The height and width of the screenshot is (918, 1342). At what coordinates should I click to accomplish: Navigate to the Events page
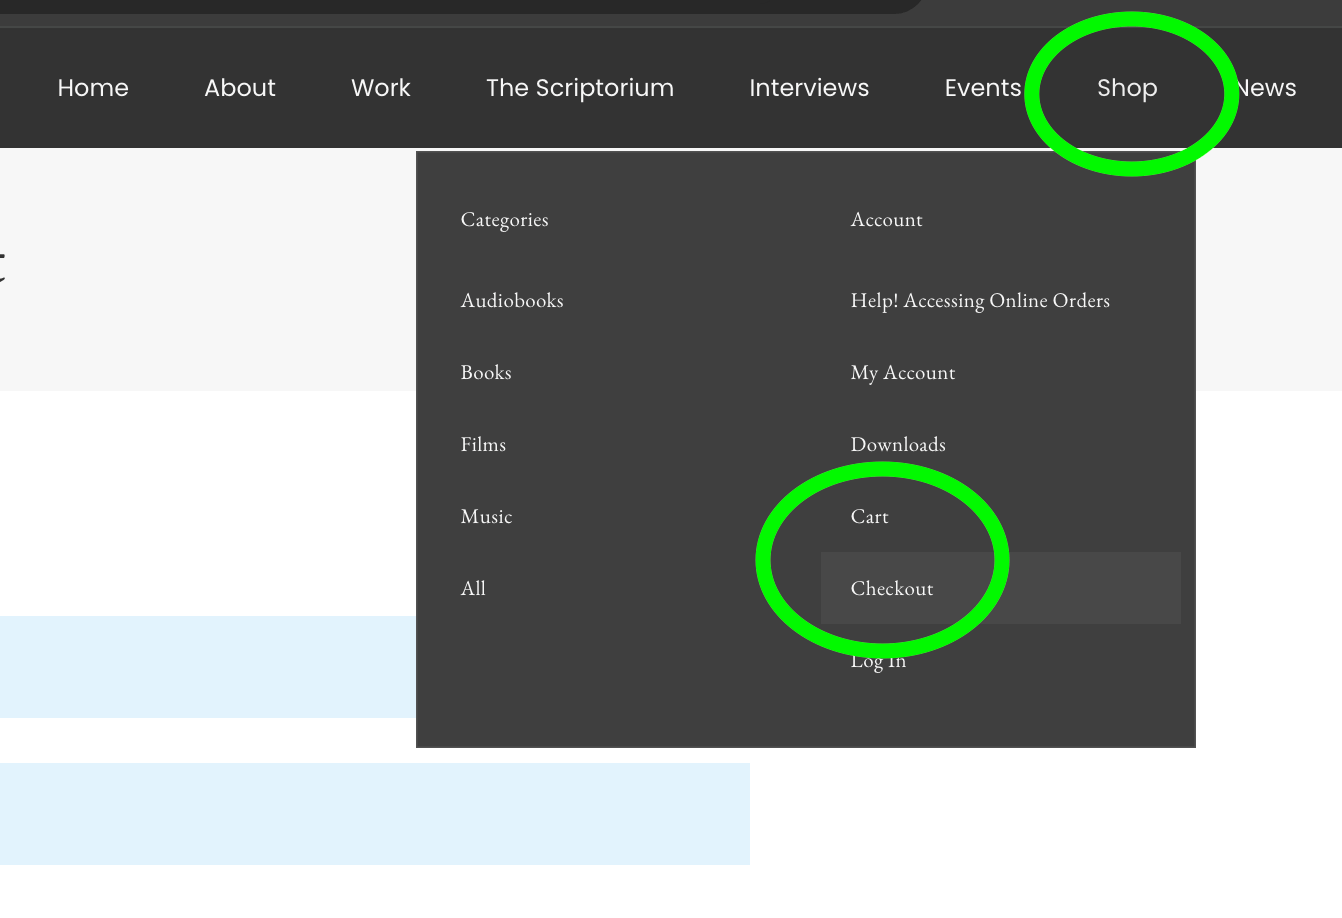[x=982, y=88]
